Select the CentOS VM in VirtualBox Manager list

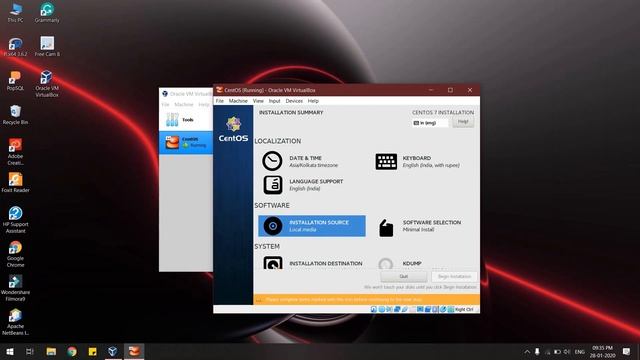(x=186, y=142)
